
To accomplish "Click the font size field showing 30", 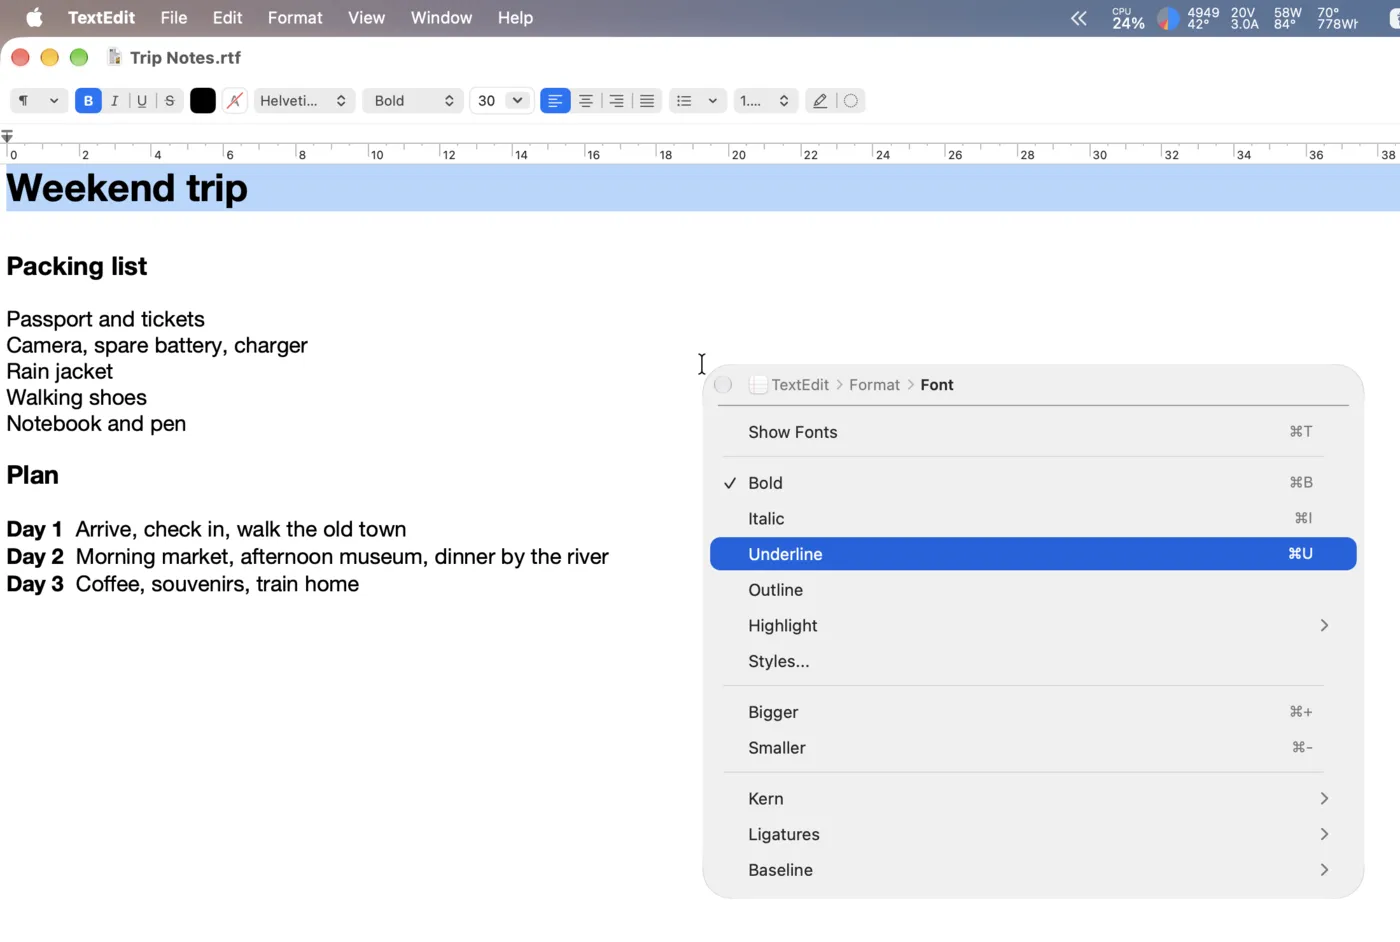I will coord(487,101).
